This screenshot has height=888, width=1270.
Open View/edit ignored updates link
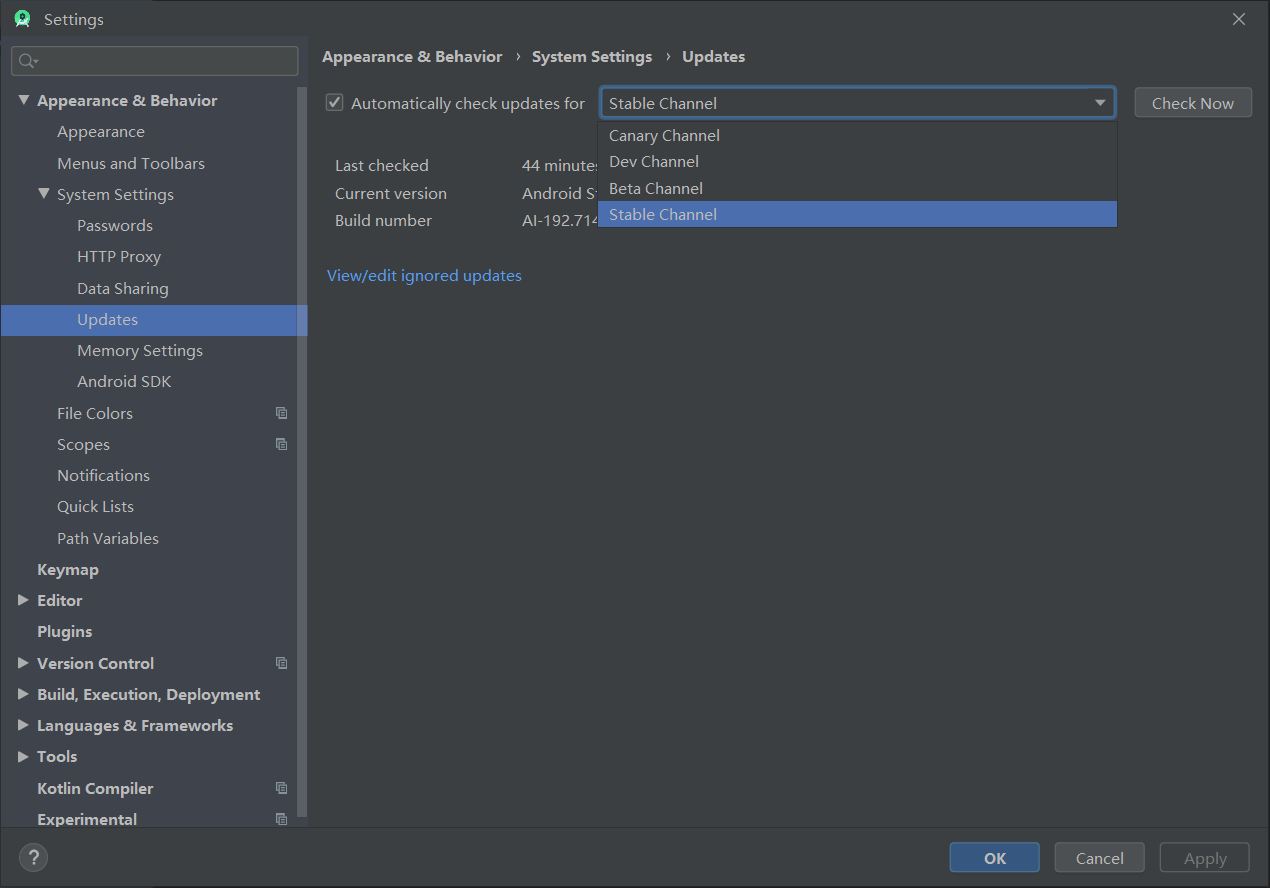tap(424, 275)
